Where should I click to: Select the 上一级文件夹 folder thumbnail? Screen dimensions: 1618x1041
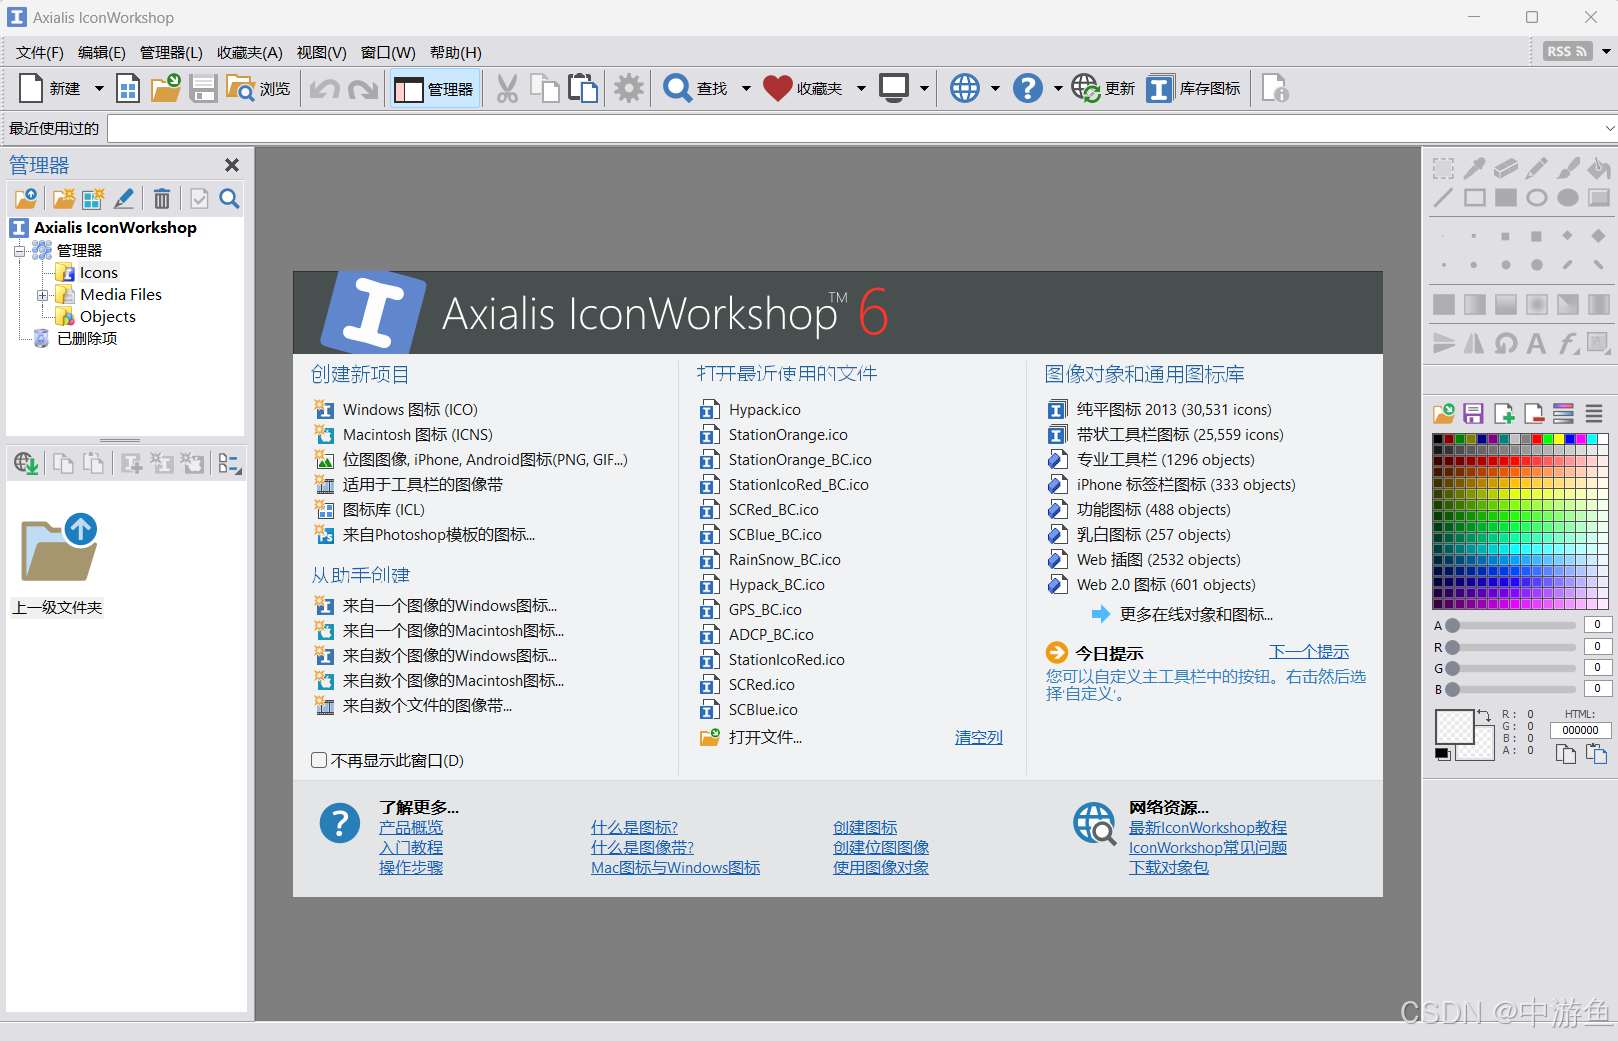coord(58,564)
